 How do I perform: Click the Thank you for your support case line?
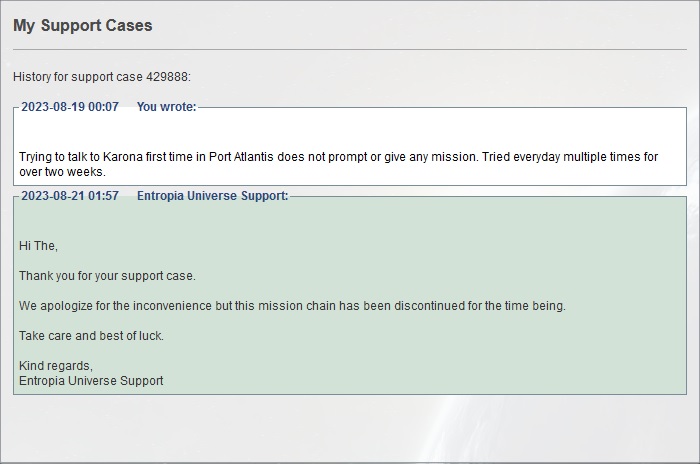(x=107, y=276)
